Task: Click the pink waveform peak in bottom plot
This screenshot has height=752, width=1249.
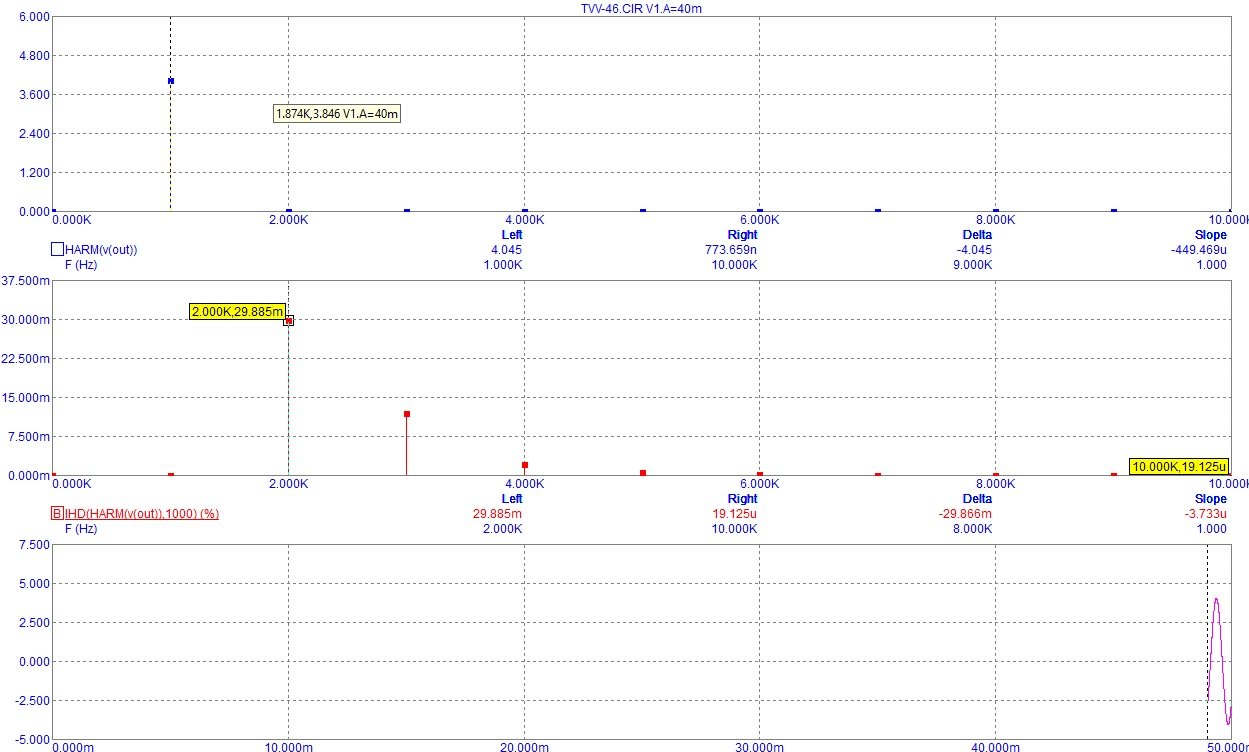Action: click(x=1216, y=599)
